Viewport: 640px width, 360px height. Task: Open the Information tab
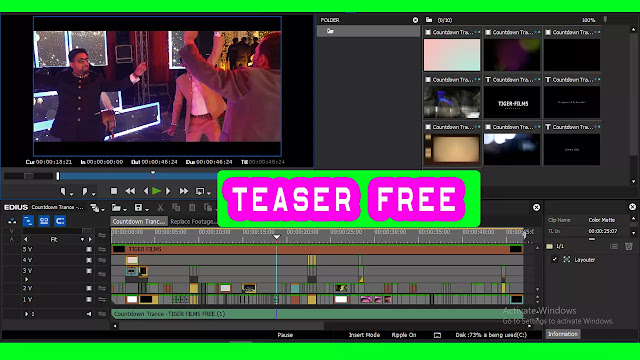tap(563, 334)
